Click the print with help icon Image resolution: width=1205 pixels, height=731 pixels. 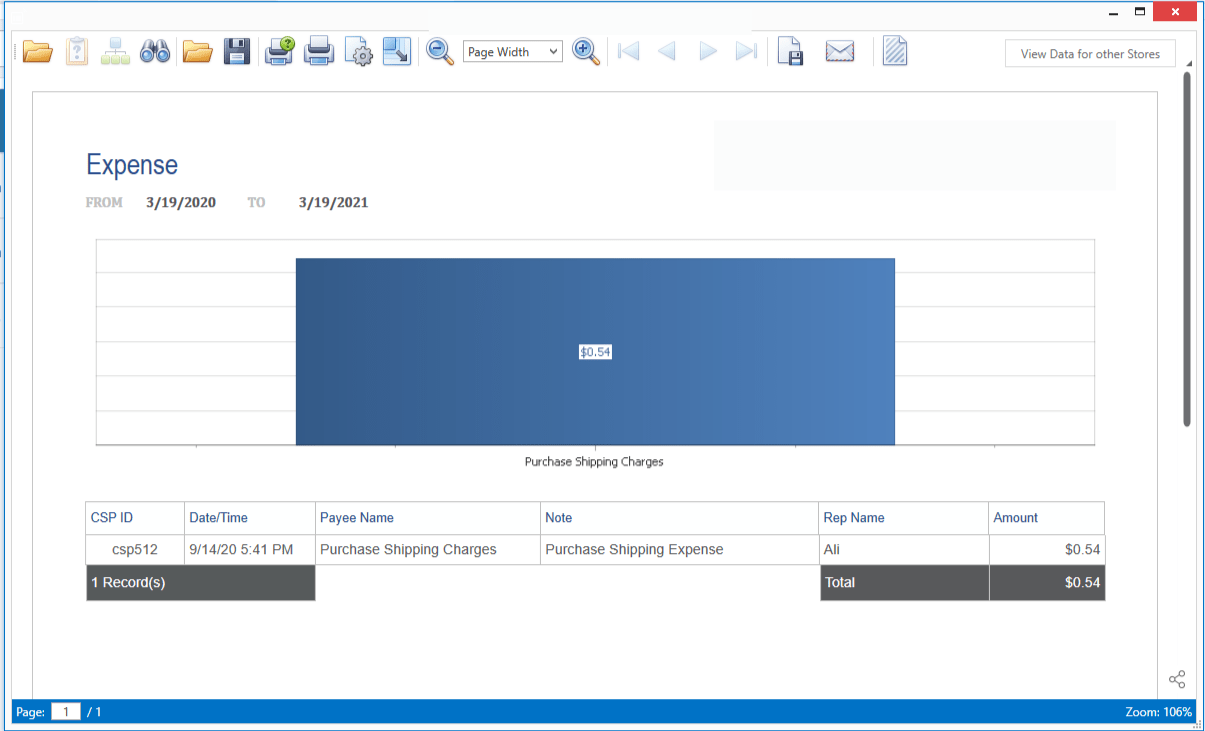[279, 51]
